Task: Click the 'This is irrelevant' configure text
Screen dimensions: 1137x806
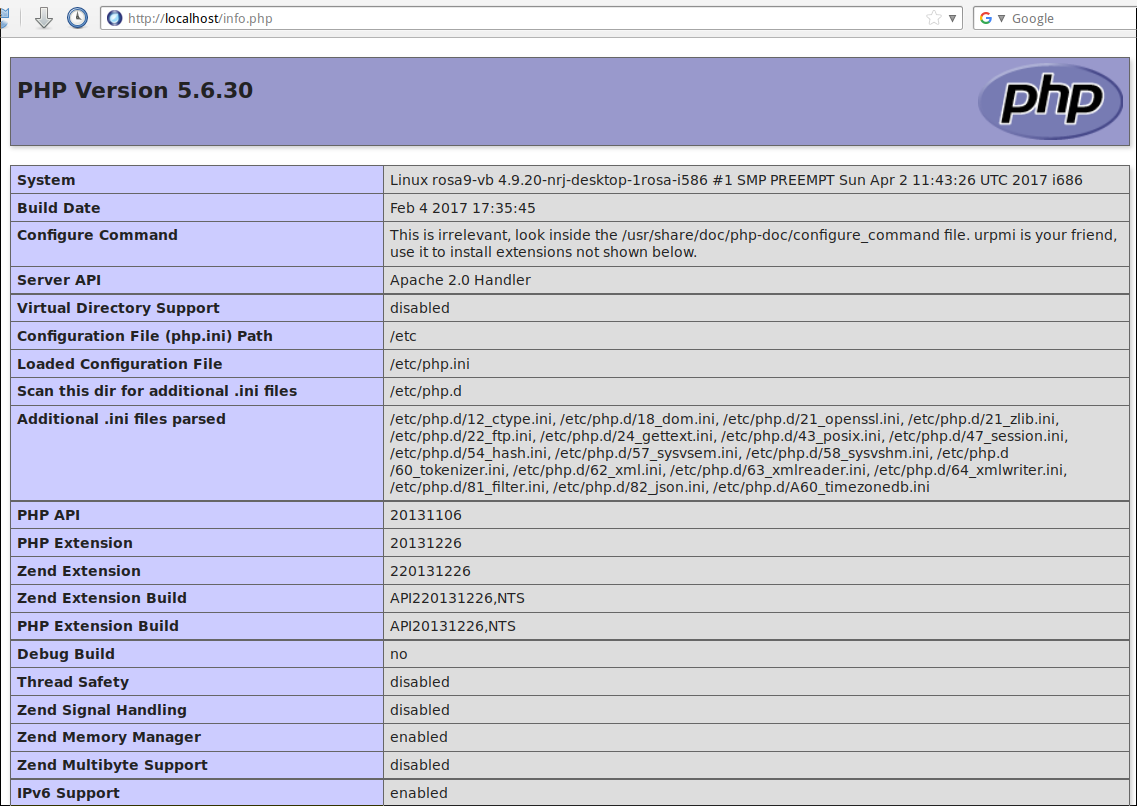Action: pos(753,244)
